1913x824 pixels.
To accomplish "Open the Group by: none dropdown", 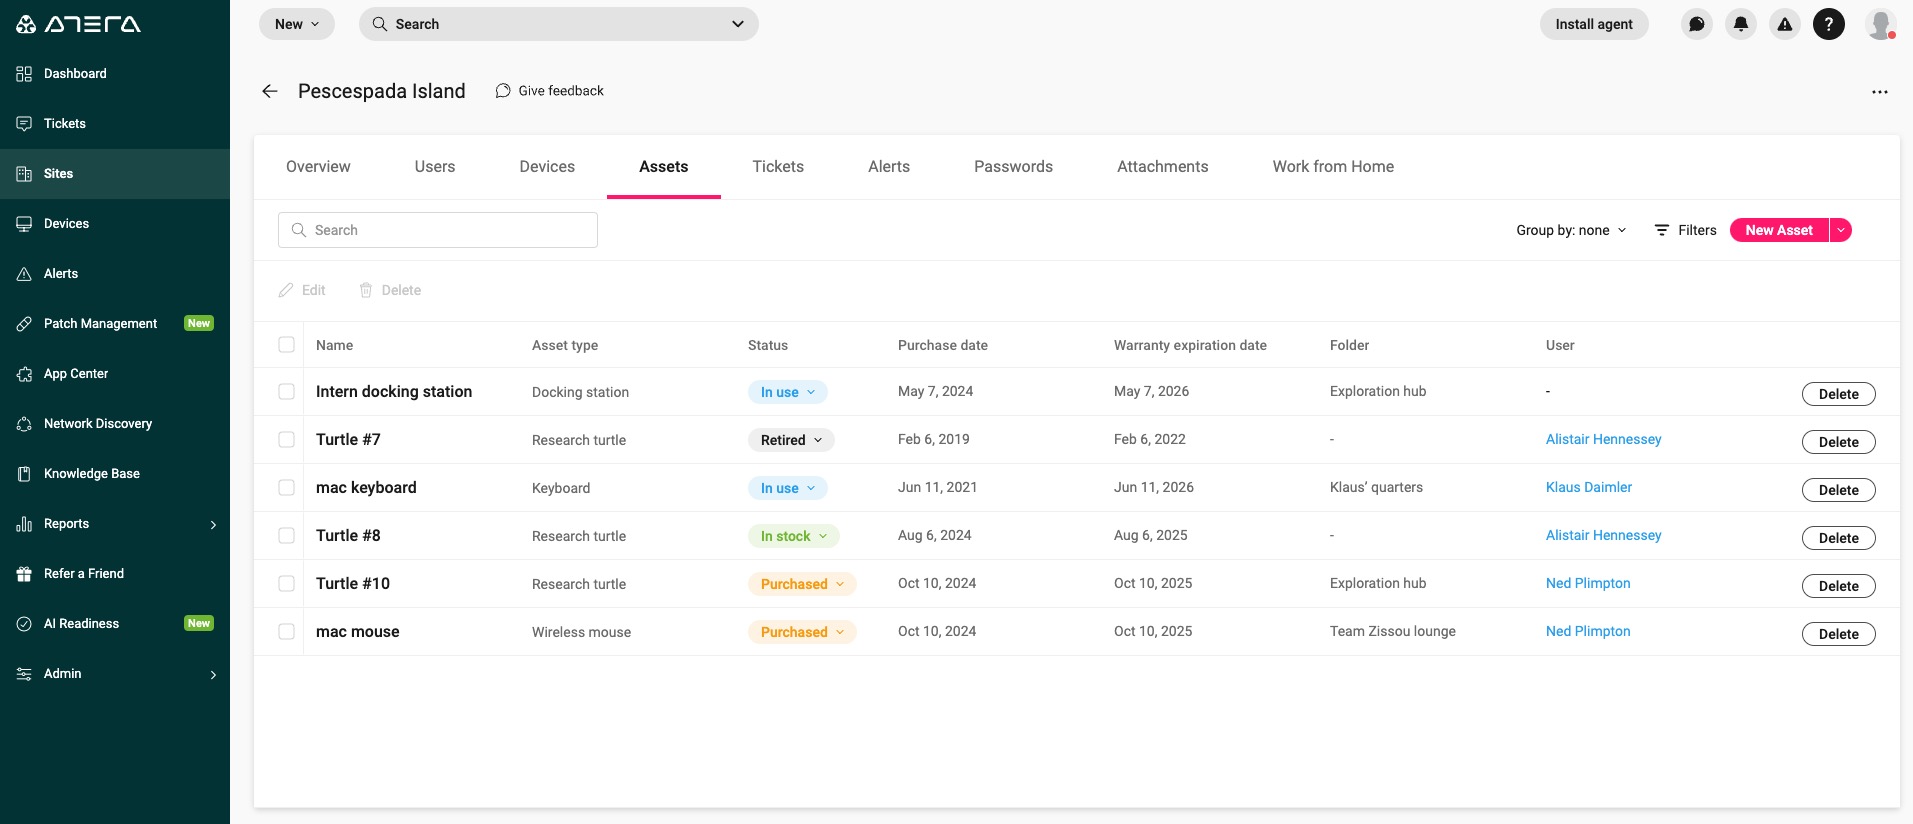I will pos(1571,230).
